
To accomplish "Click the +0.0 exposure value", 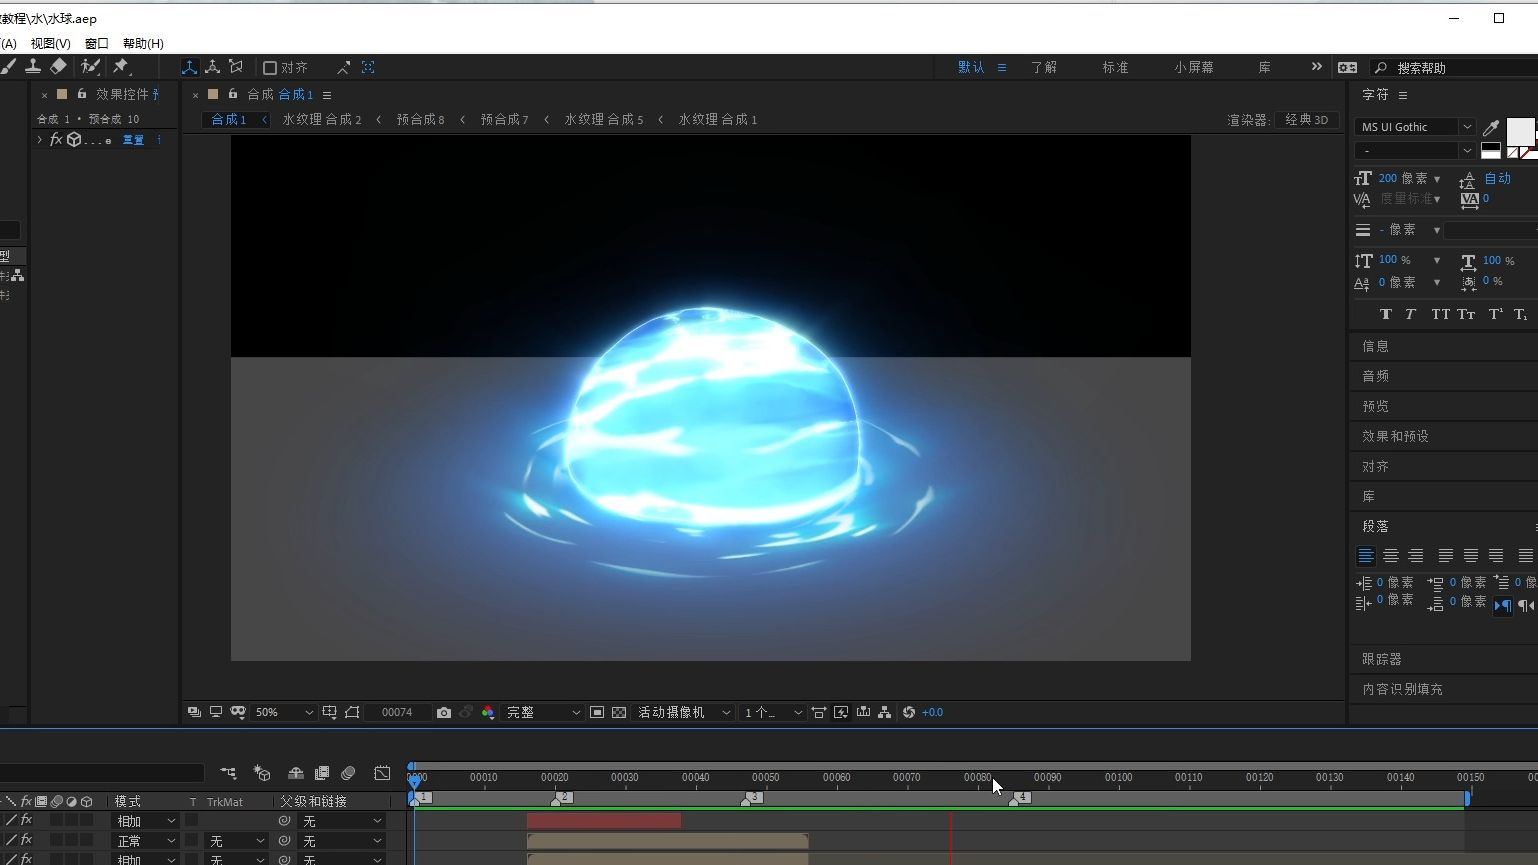I will click(x=932, y=712).
